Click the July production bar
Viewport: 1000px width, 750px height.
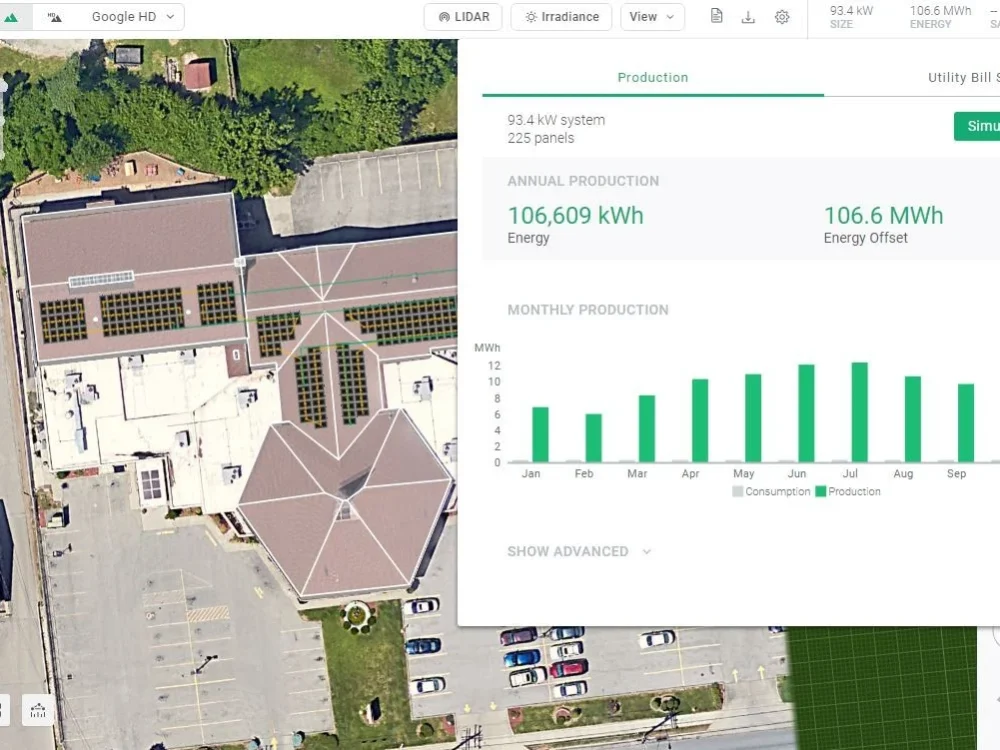[859, 412]
